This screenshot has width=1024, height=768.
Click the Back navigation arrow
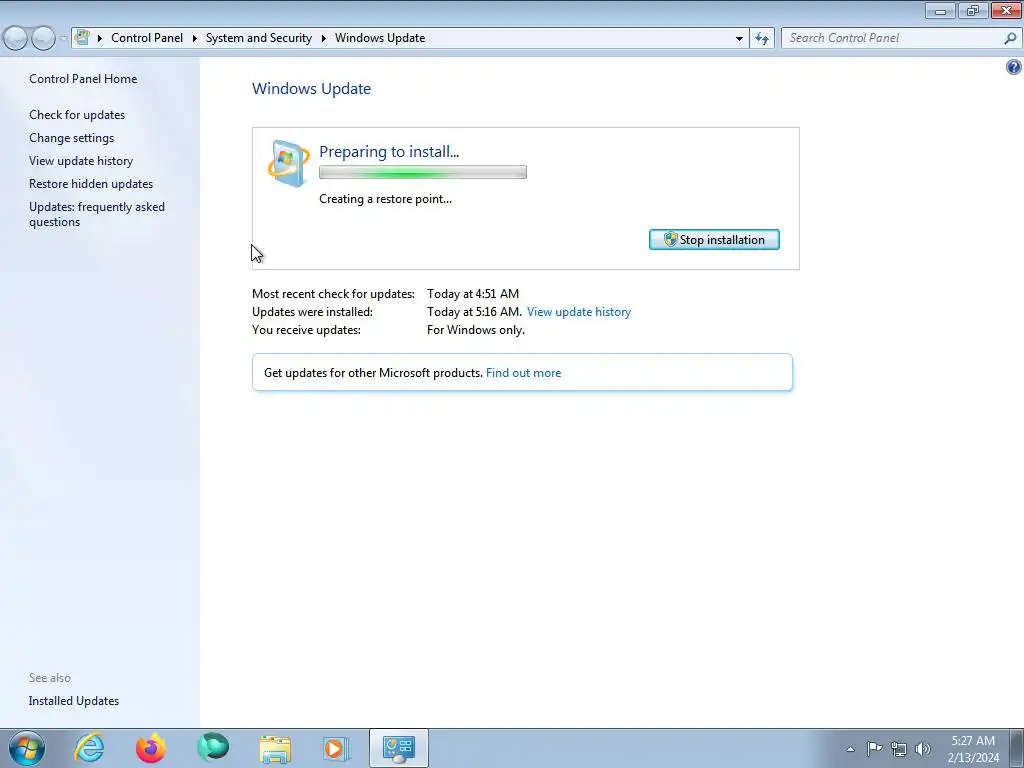16,39
